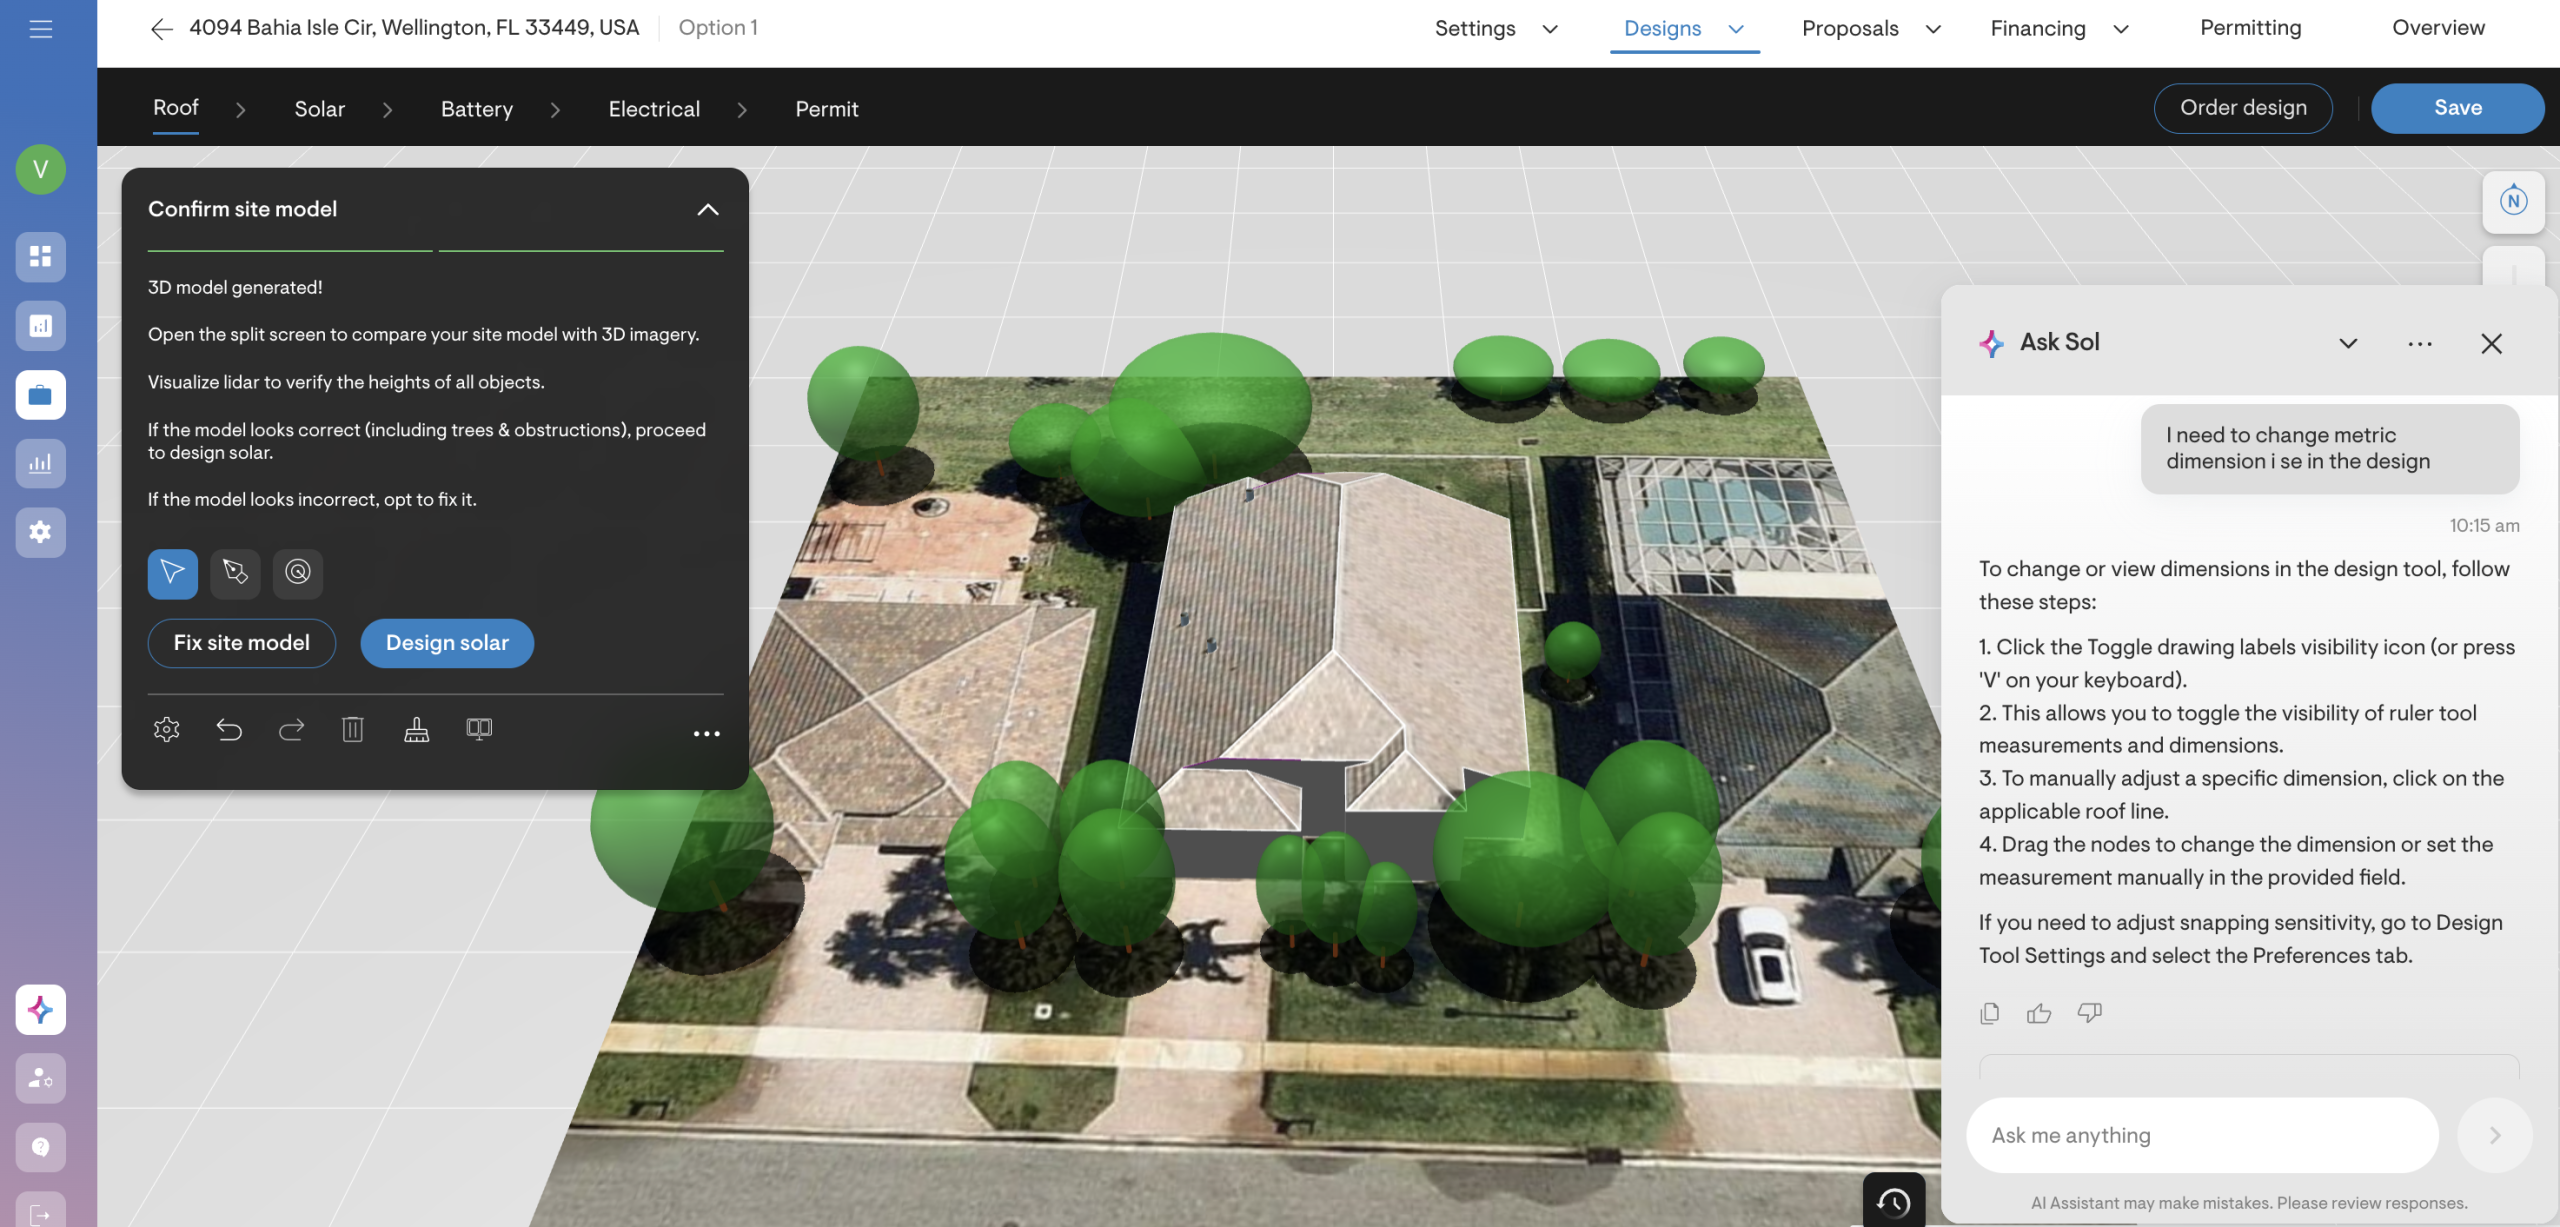Click the undo arrow icon

[x=229, y=730]
